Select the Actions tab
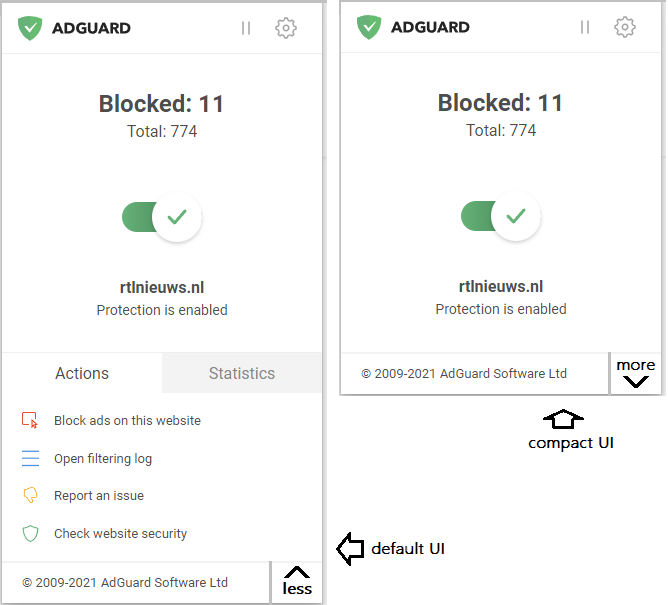 82,373
